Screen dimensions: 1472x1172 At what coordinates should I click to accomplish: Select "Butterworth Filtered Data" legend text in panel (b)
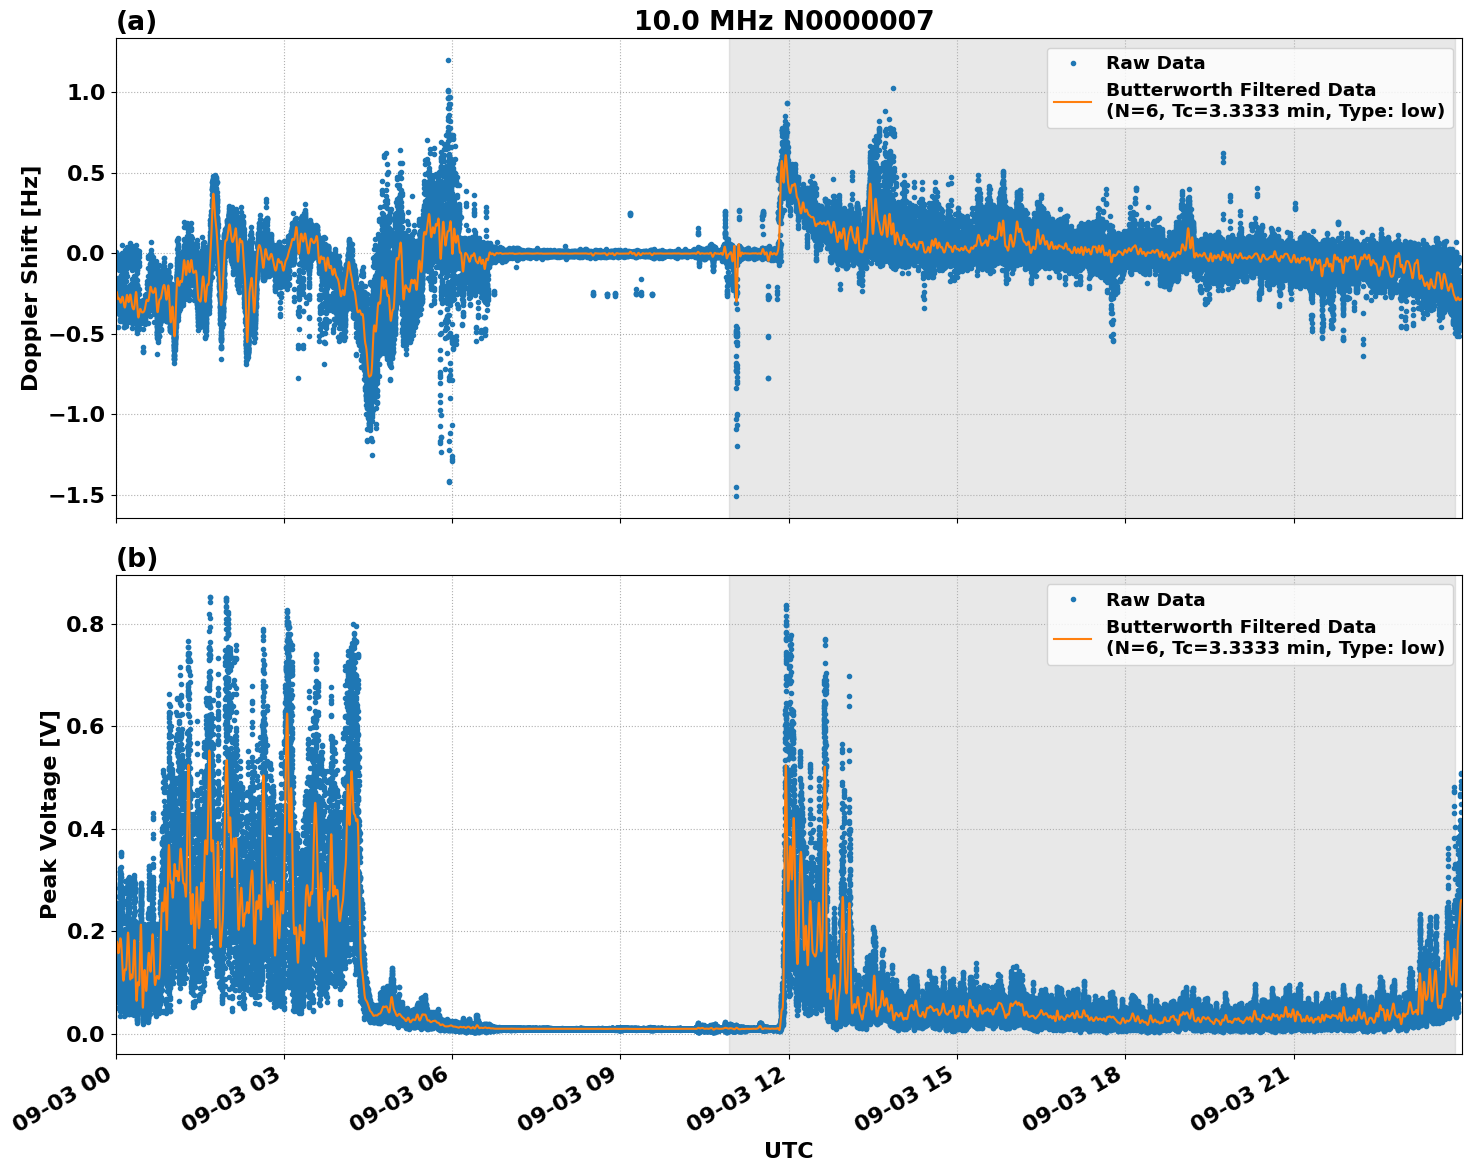point(1240,627)
